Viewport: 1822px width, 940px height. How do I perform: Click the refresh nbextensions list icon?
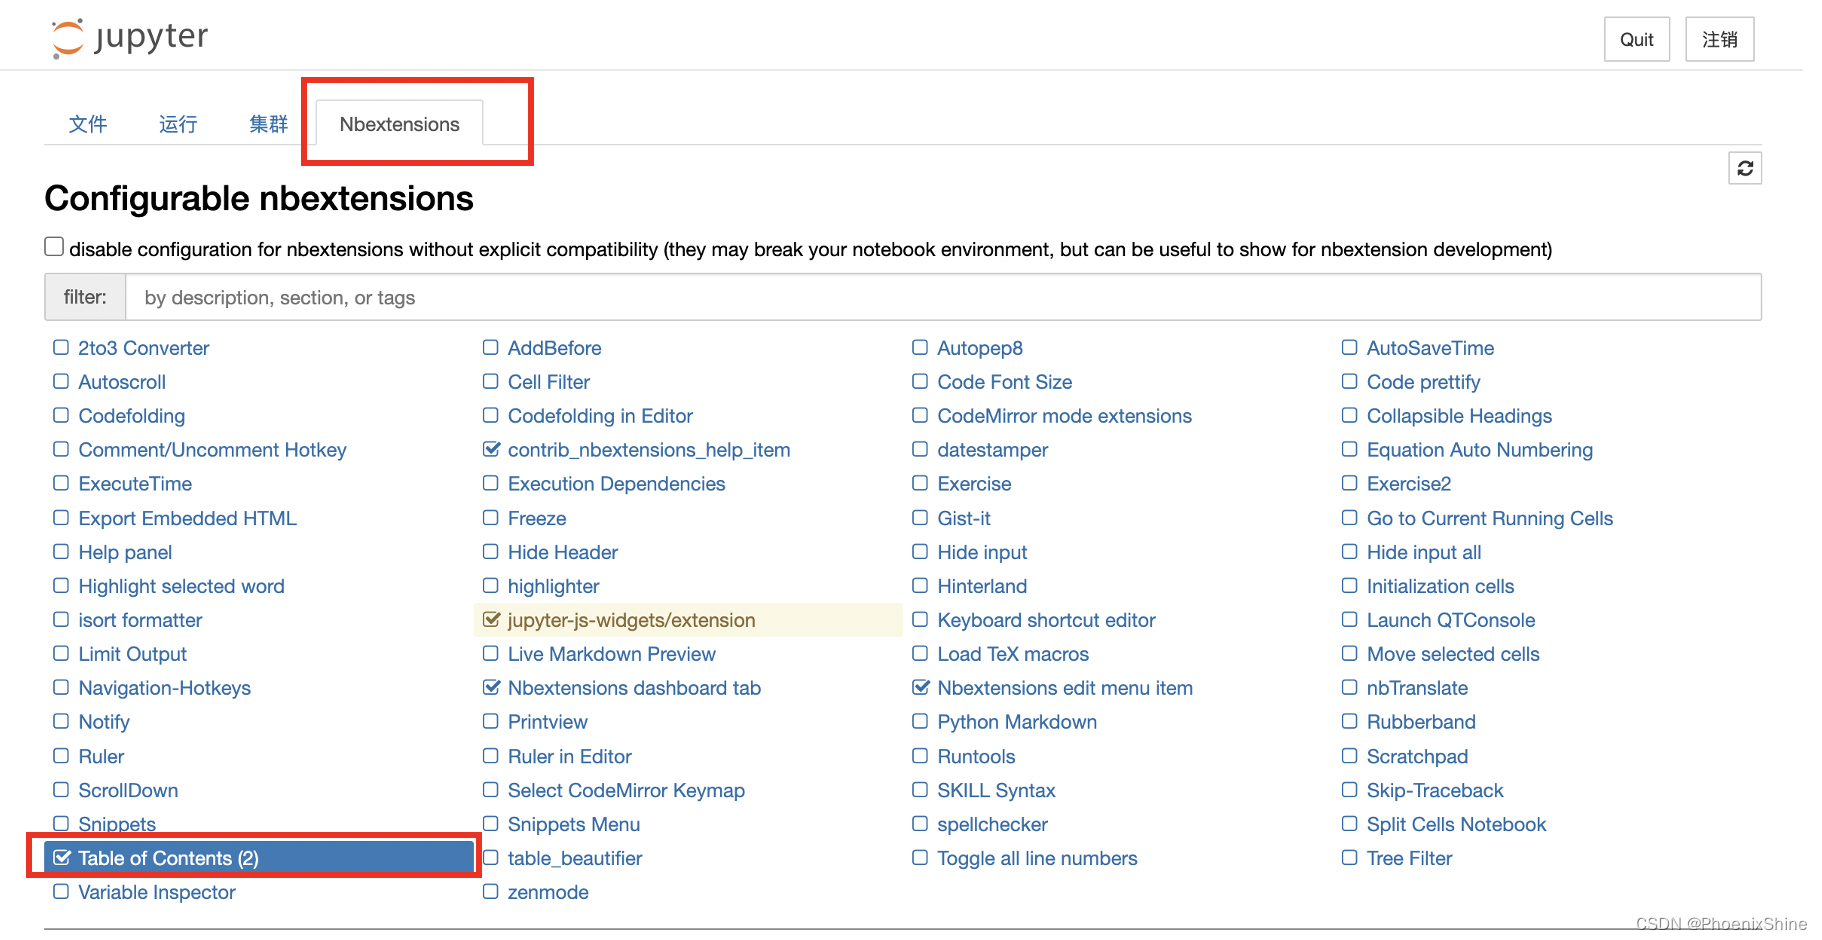[x=1745, y=168]
